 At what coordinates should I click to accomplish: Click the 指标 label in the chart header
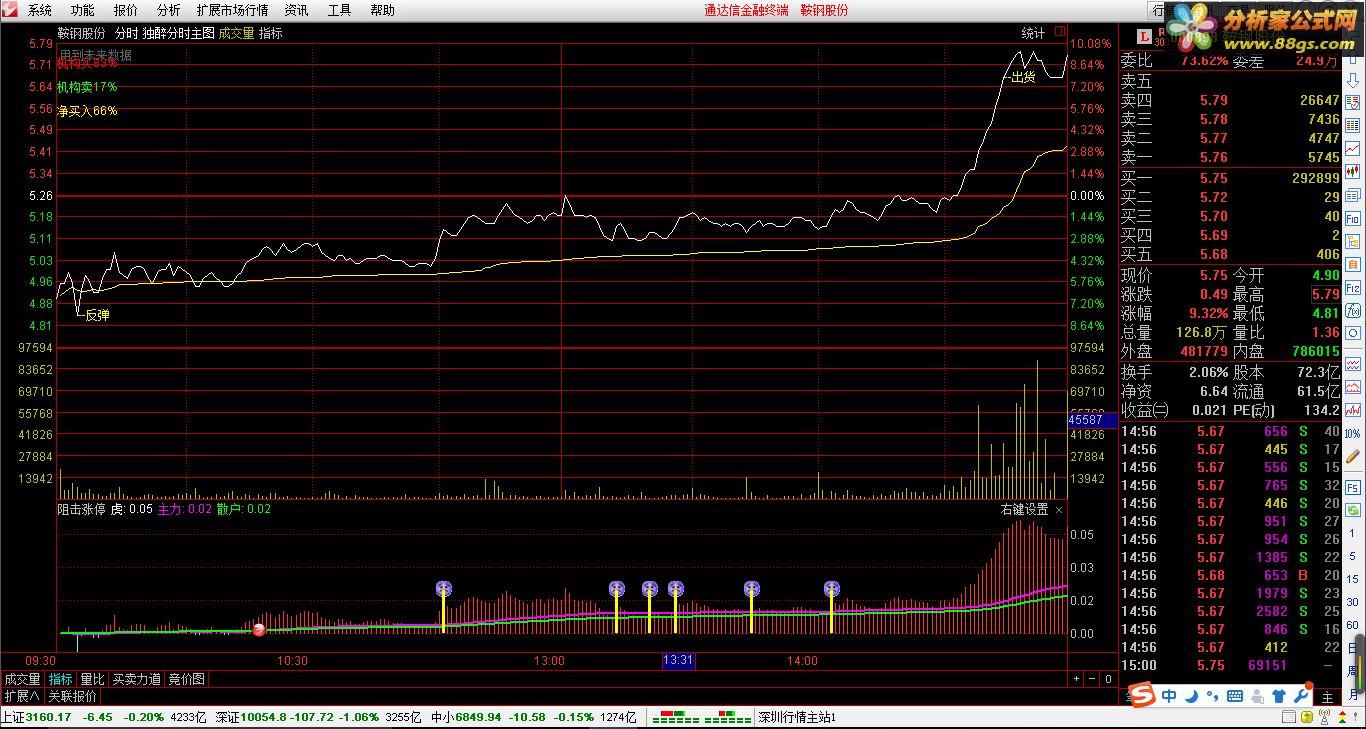[x=271, y=33]
